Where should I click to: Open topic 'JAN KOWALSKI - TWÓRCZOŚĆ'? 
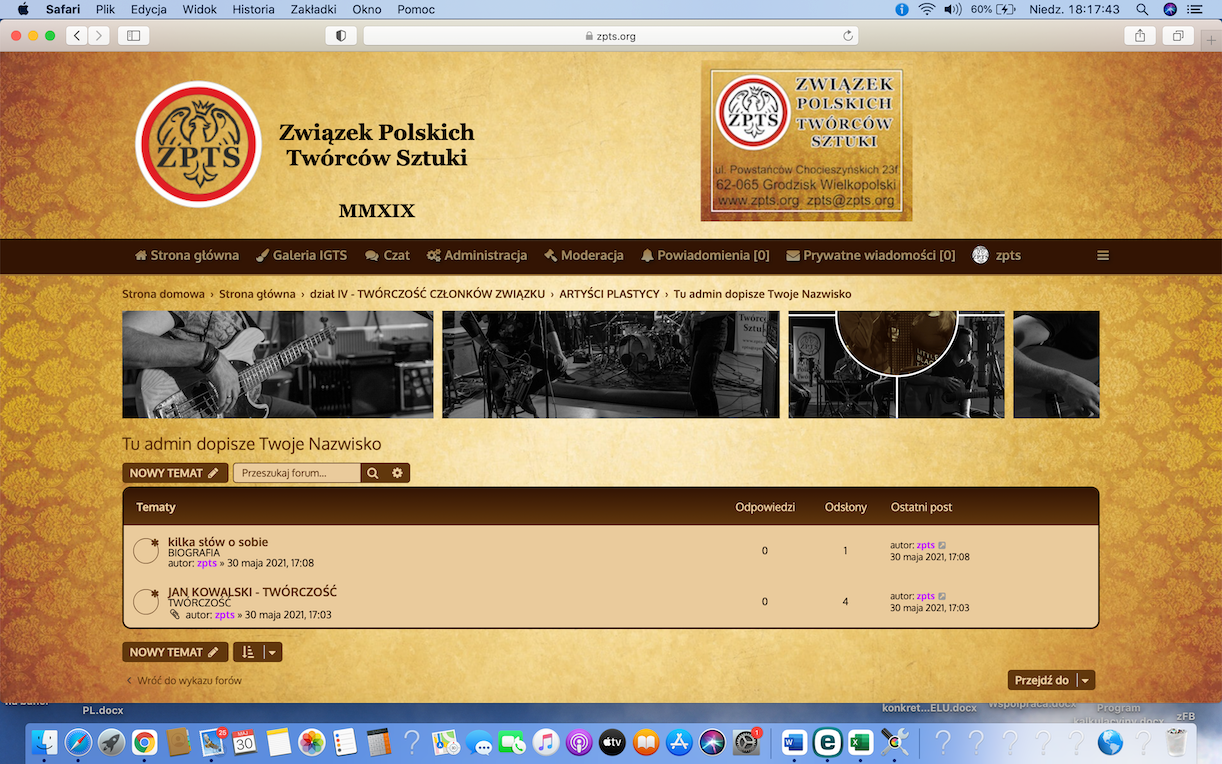click(x=252, y=592)
